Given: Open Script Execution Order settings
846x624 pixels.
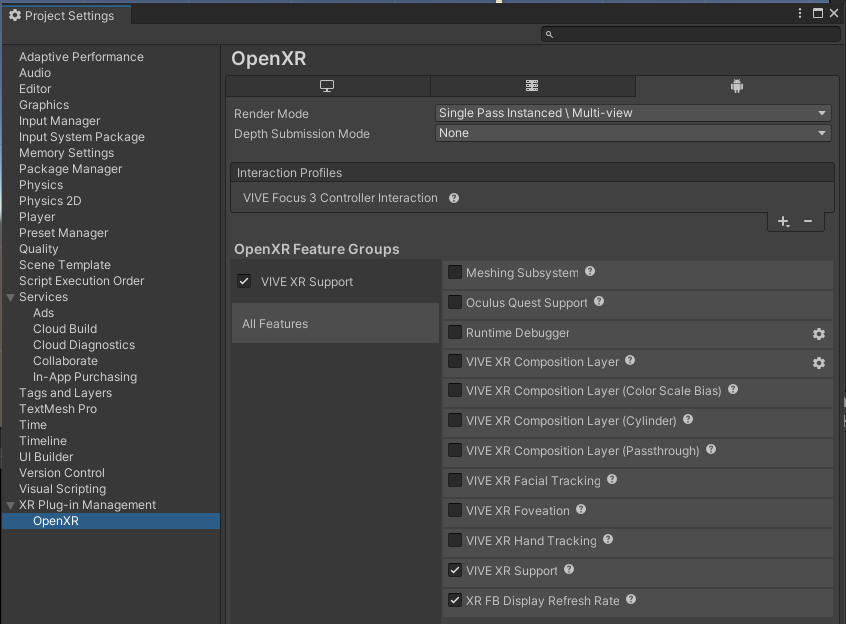Looking at the screenshot, I should tap(81, 281).
